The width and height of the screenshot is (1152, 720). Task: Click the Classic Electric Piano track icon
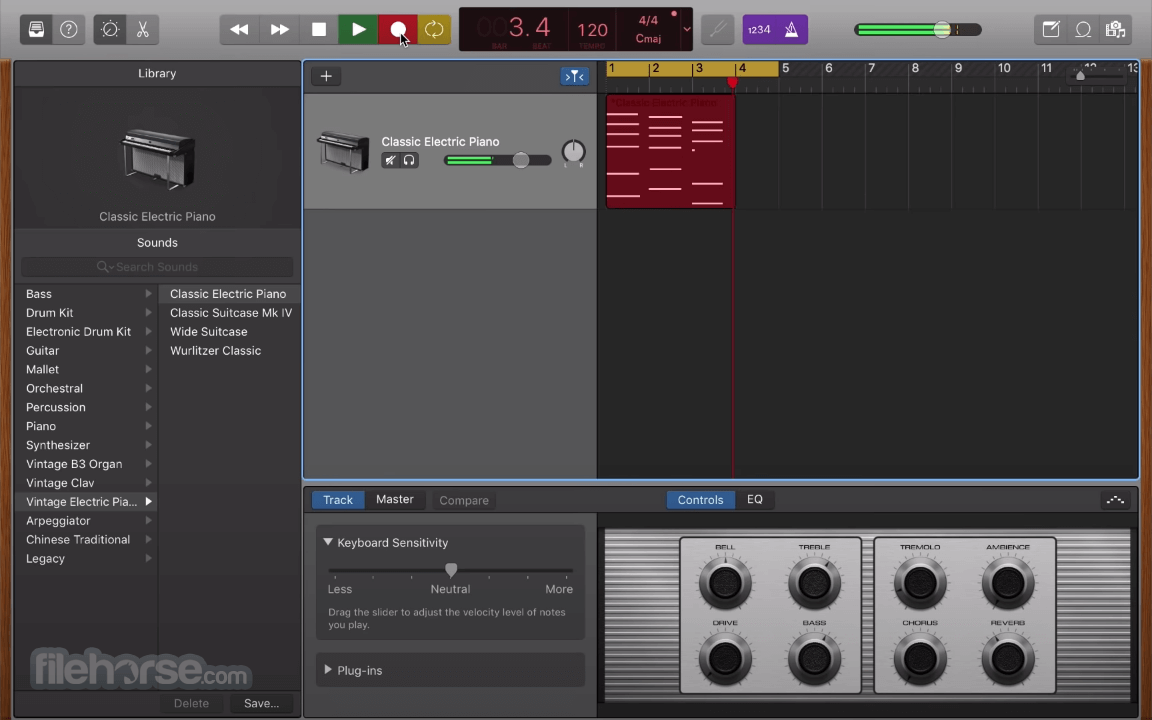click(343, 151)
